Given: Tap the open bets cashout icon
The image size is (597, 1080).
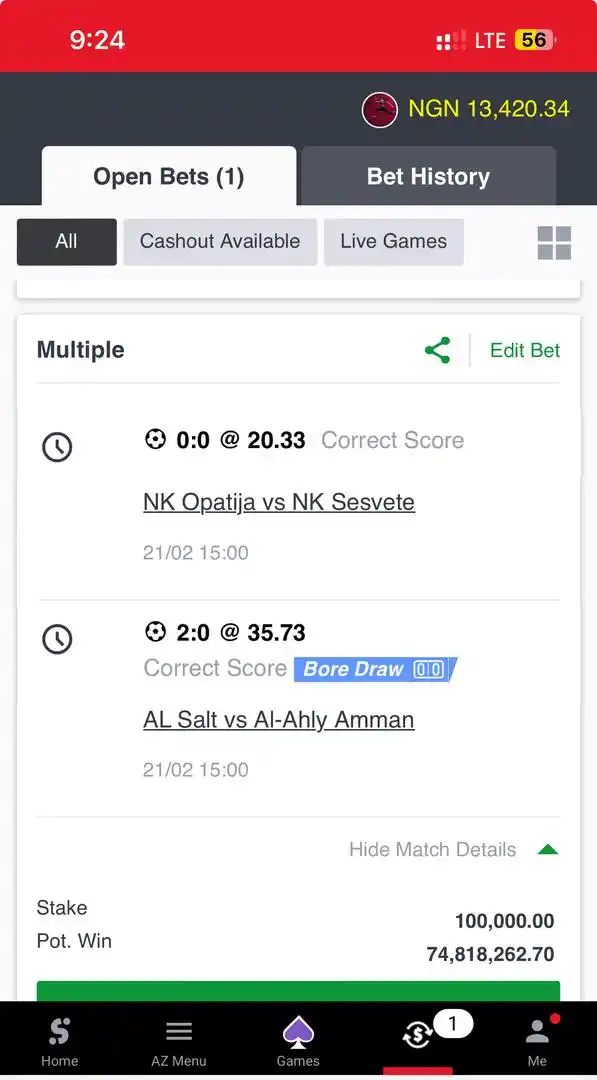Looking at the screenshot, I should click(x=417, y=1034).
